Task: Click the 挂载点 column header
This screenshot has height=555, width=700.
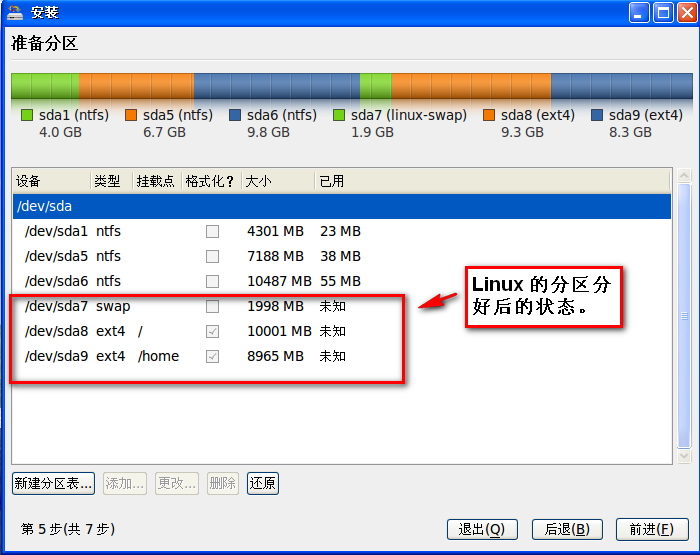Action: [157, 181]
